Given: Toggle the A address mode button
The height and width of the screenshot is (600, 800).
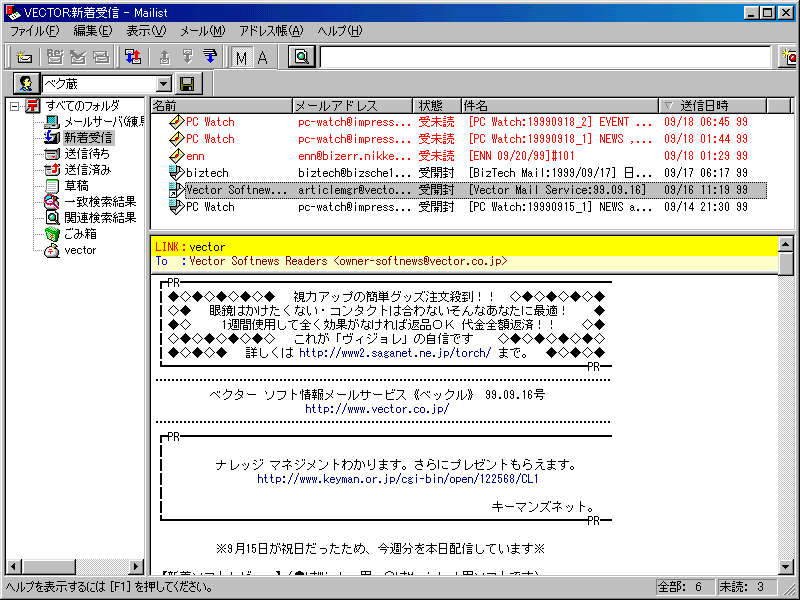Looking at the screenshot, I should click(263, 57).
